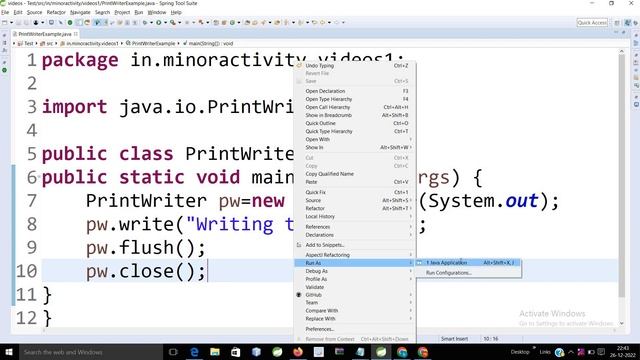Expand AspectJ Refactoring submenu
This screenshot has height=360, width=640.
tap(355, 255)
